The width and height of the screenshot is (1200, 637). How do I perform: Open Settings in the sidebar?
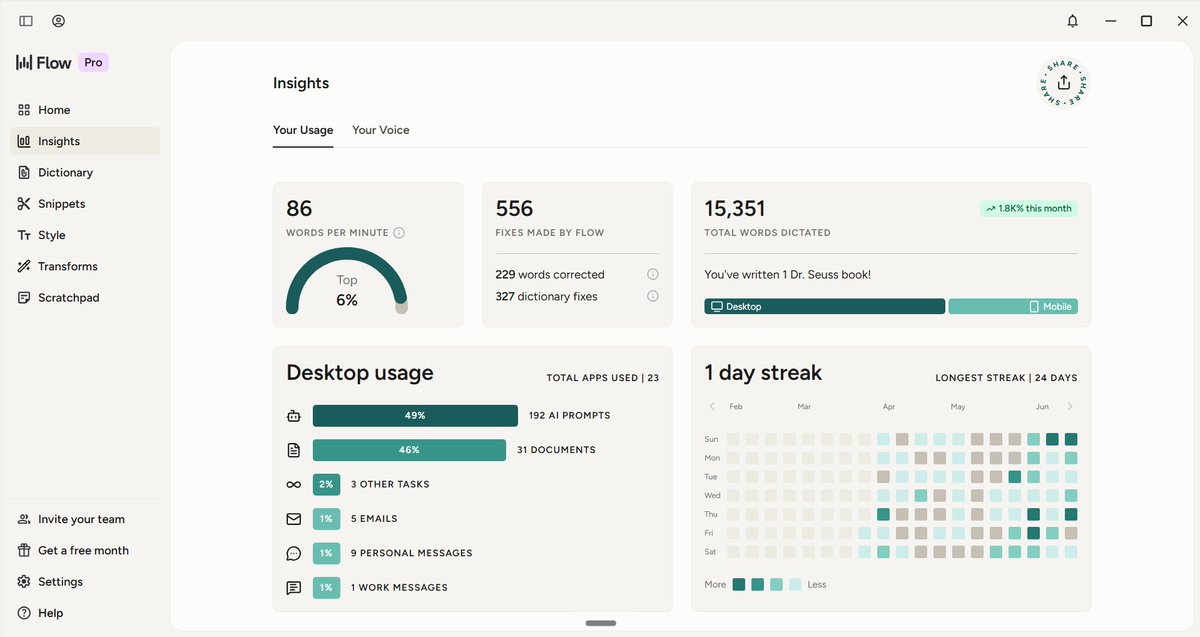tap(85, 581)
